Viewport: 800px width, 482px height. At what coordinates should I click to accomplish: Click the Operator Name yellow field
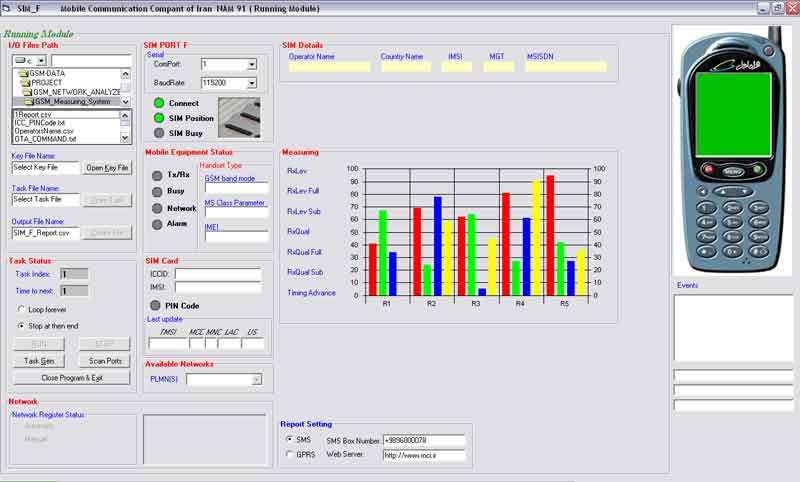(329, 67)
